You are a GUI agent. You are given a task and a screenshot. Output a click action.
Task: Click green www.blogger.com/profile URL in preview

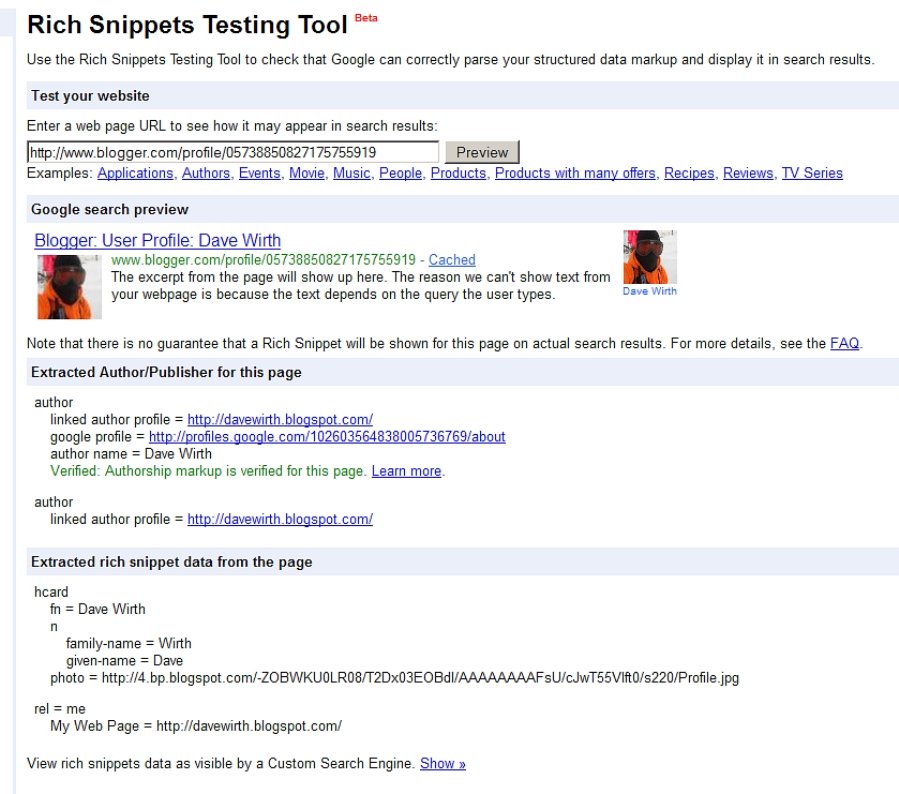tap(263, 260)
